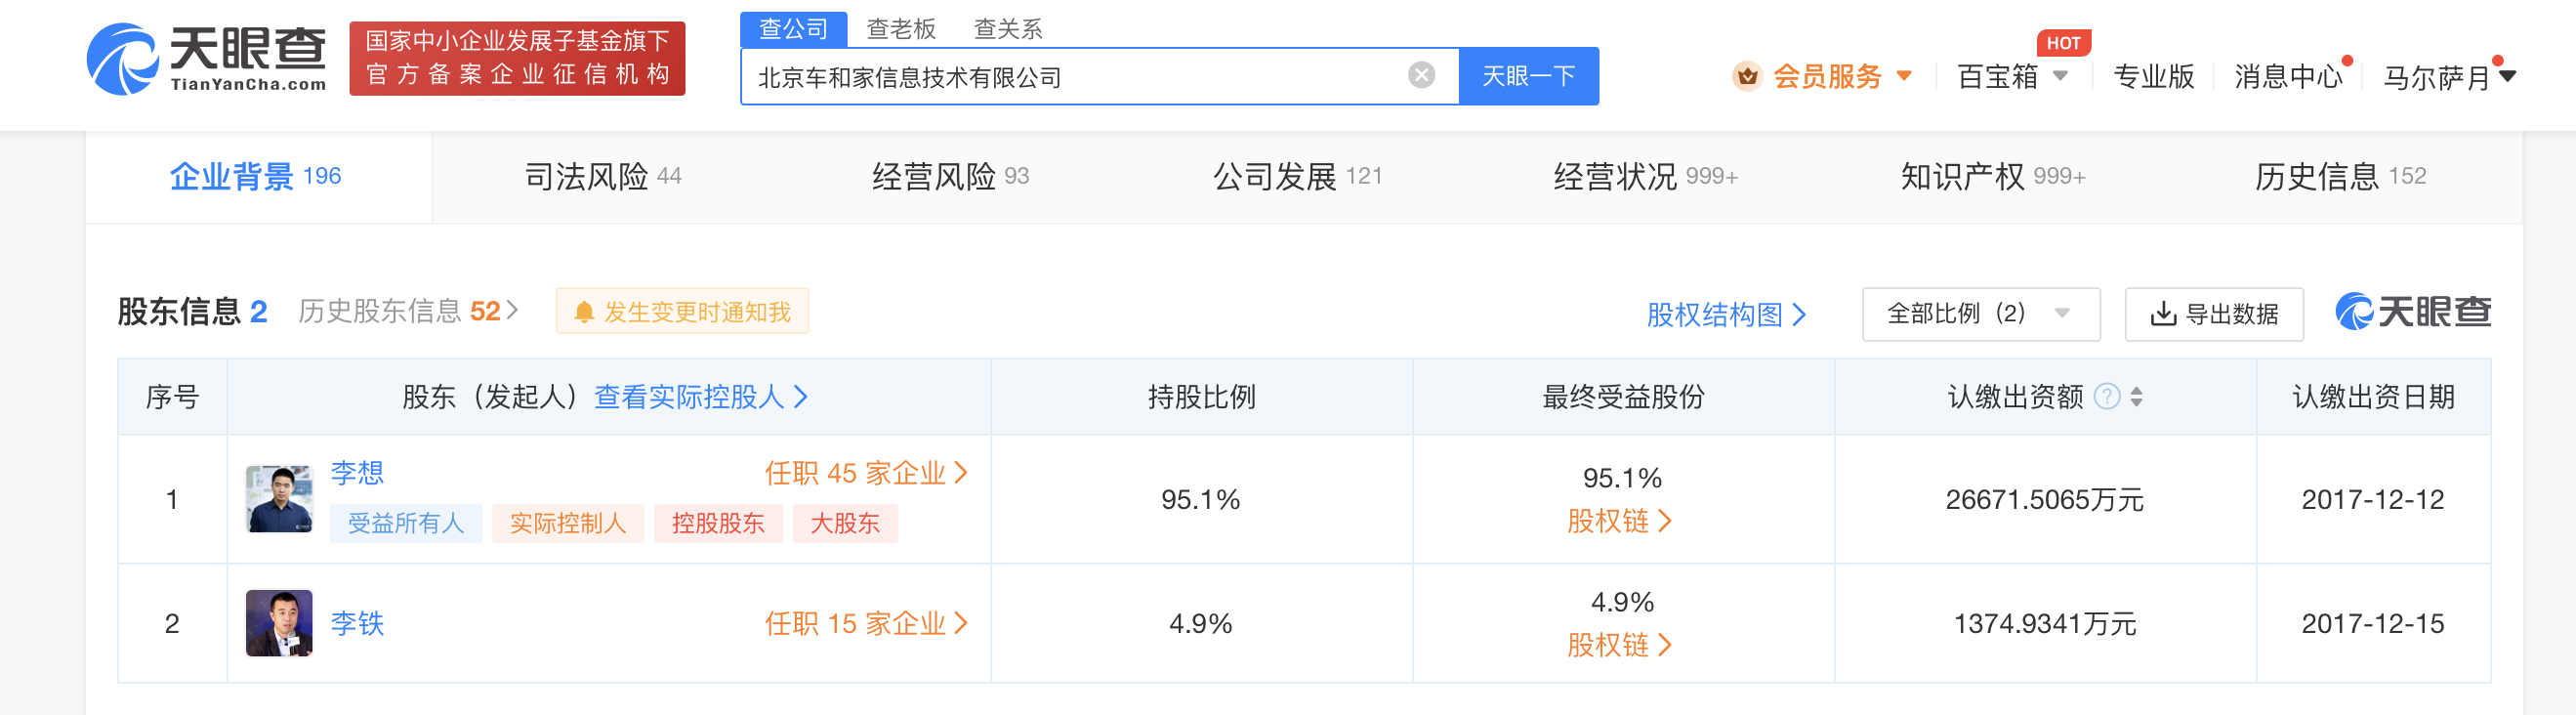This screenshot has height=715, width=2576.
Task: Switch to 查公司 search tab
Action: pyautogui.click(x=793, y=29)
